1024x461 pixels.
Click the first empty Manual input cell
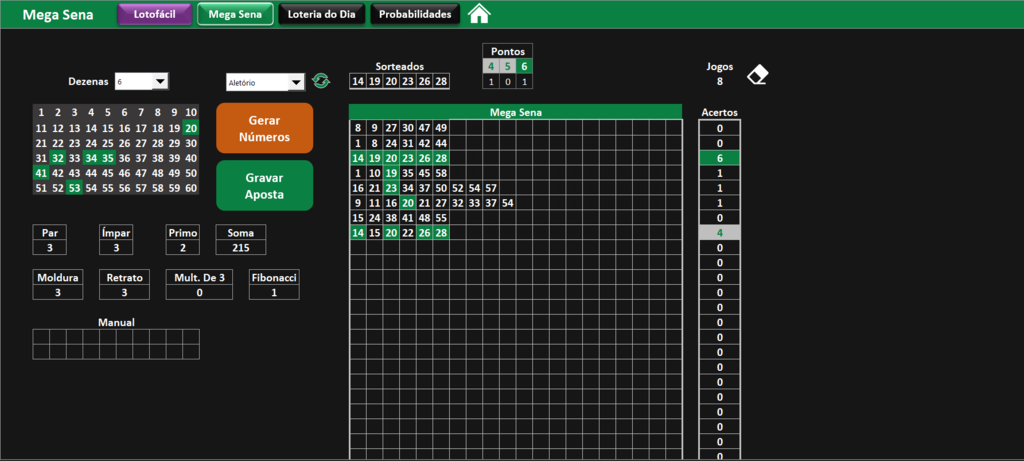click(x=41, y=337)
